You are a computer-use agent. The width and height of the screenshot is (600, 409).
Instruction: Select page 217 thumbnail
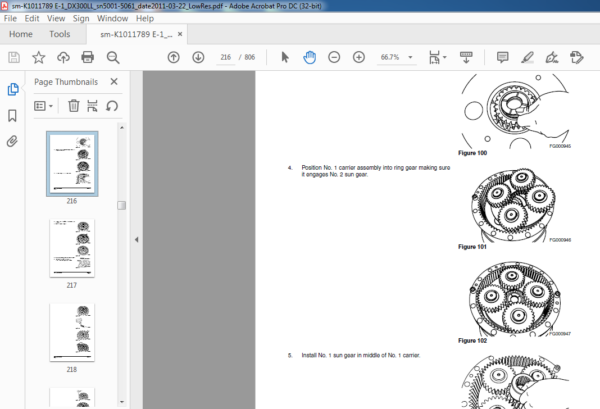point(72,248)
